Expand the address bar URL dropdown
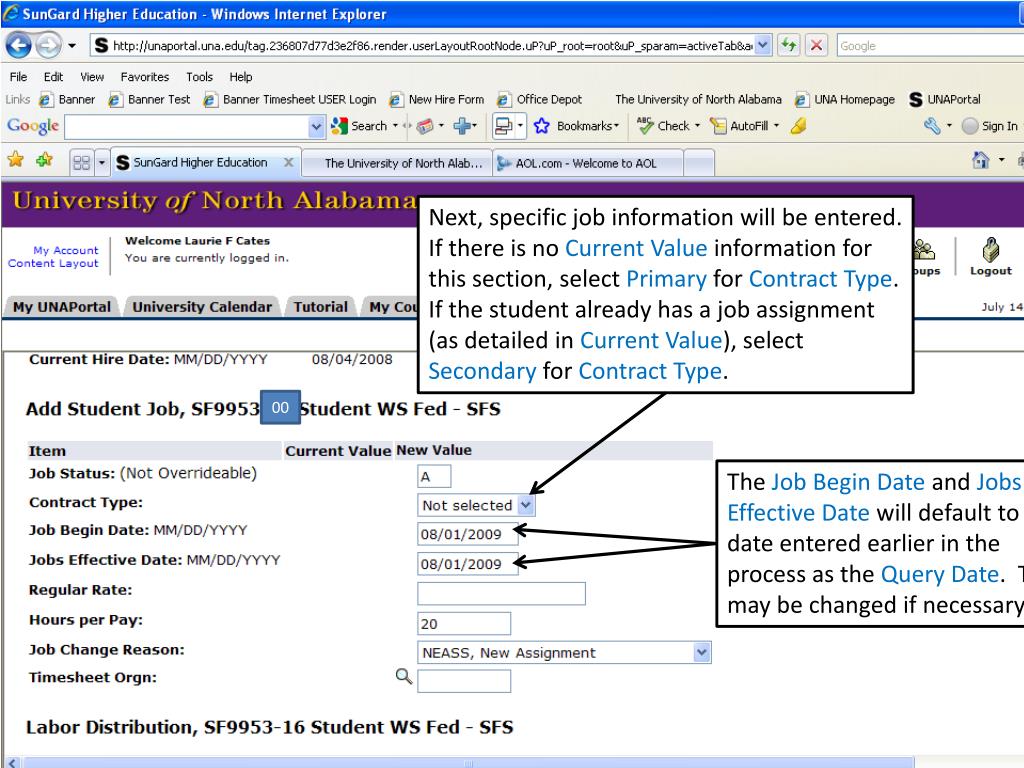 [763, 45]
